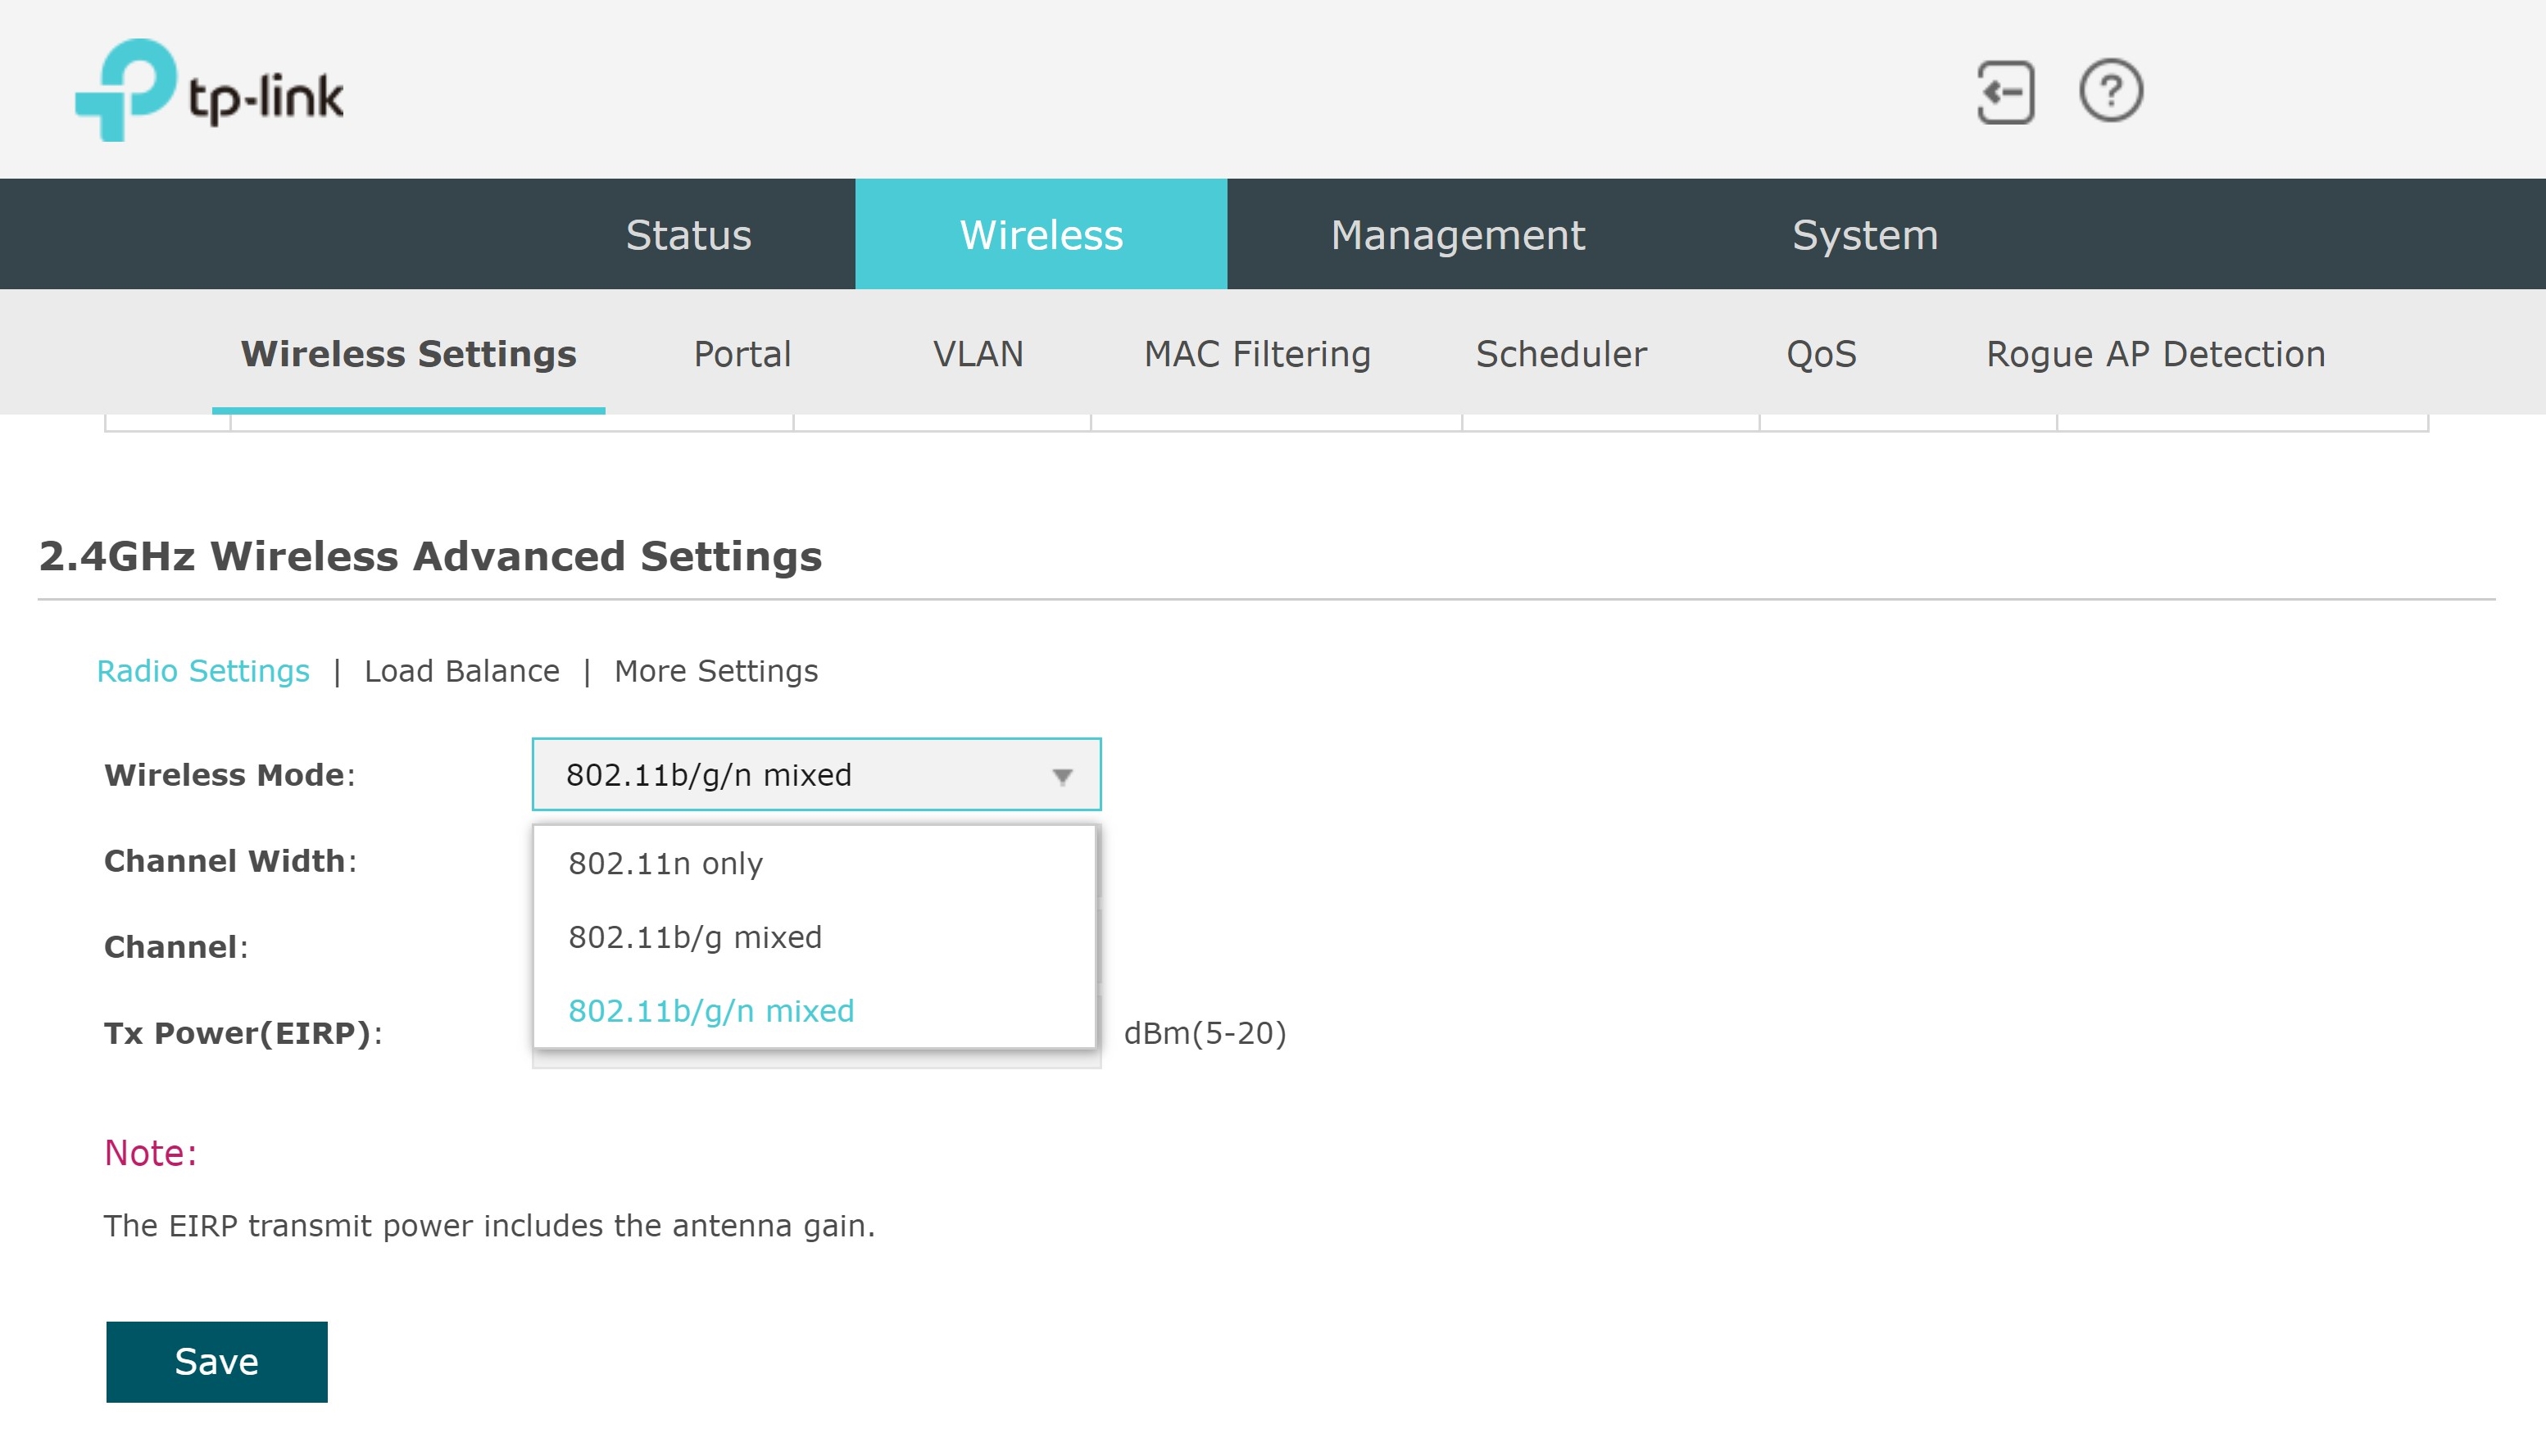Select 802.11n only option
The image size is (2546, 1456).
point(665,863)
